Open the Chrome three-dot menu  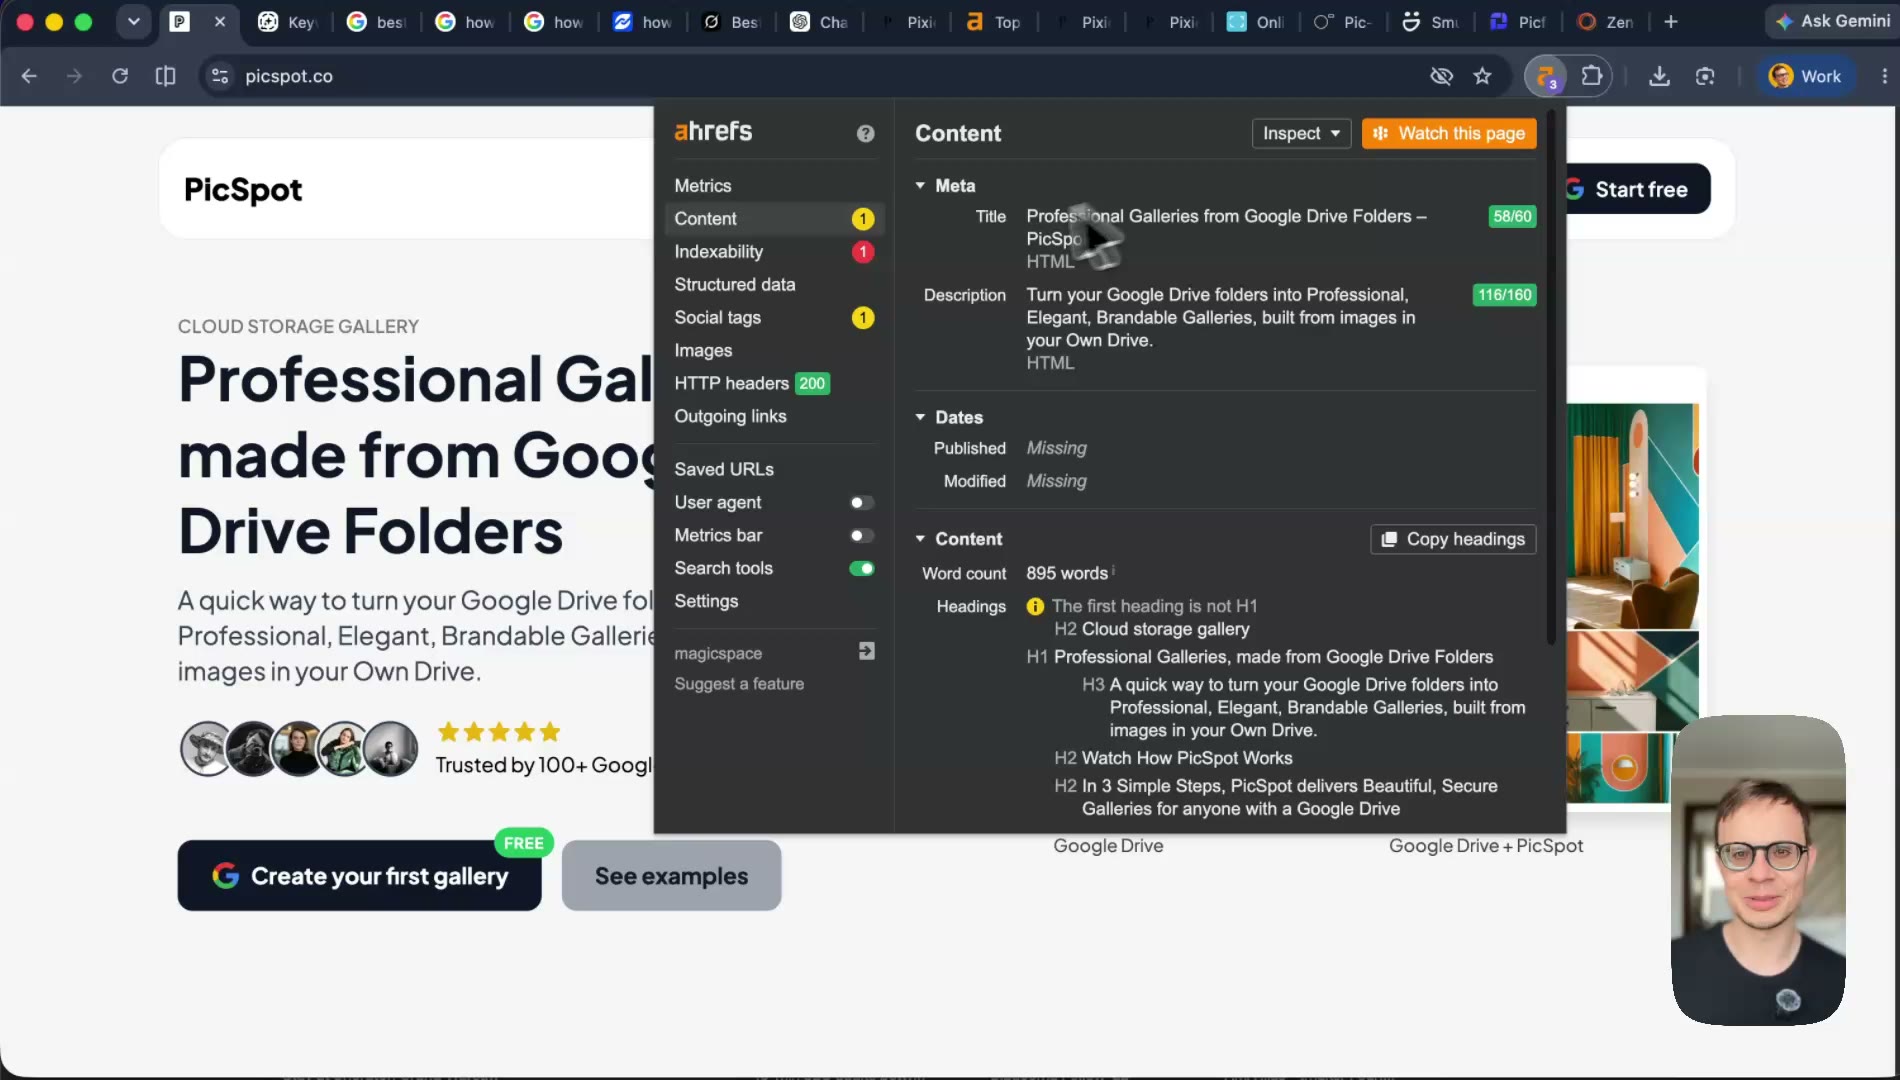1884,76
